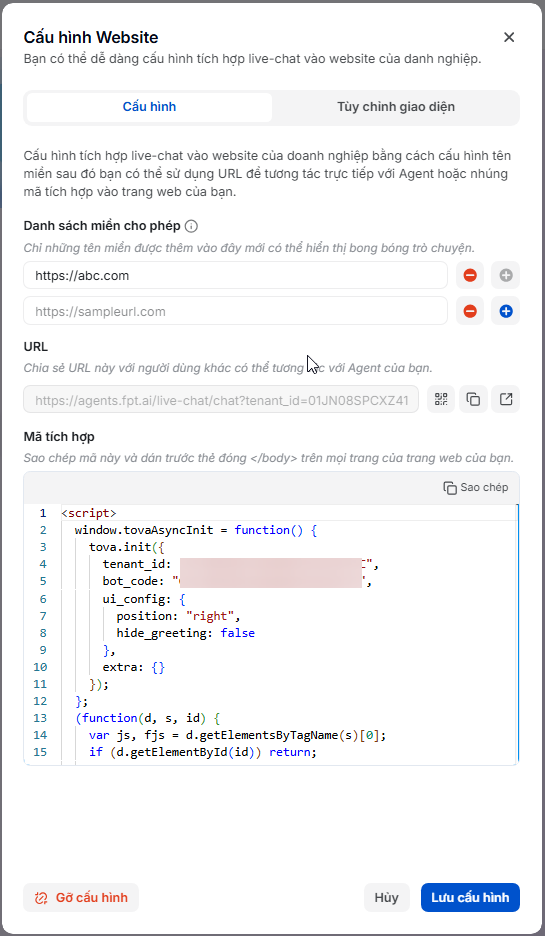Click the Danh sách miền cho phép label

(x=102, y=226)
